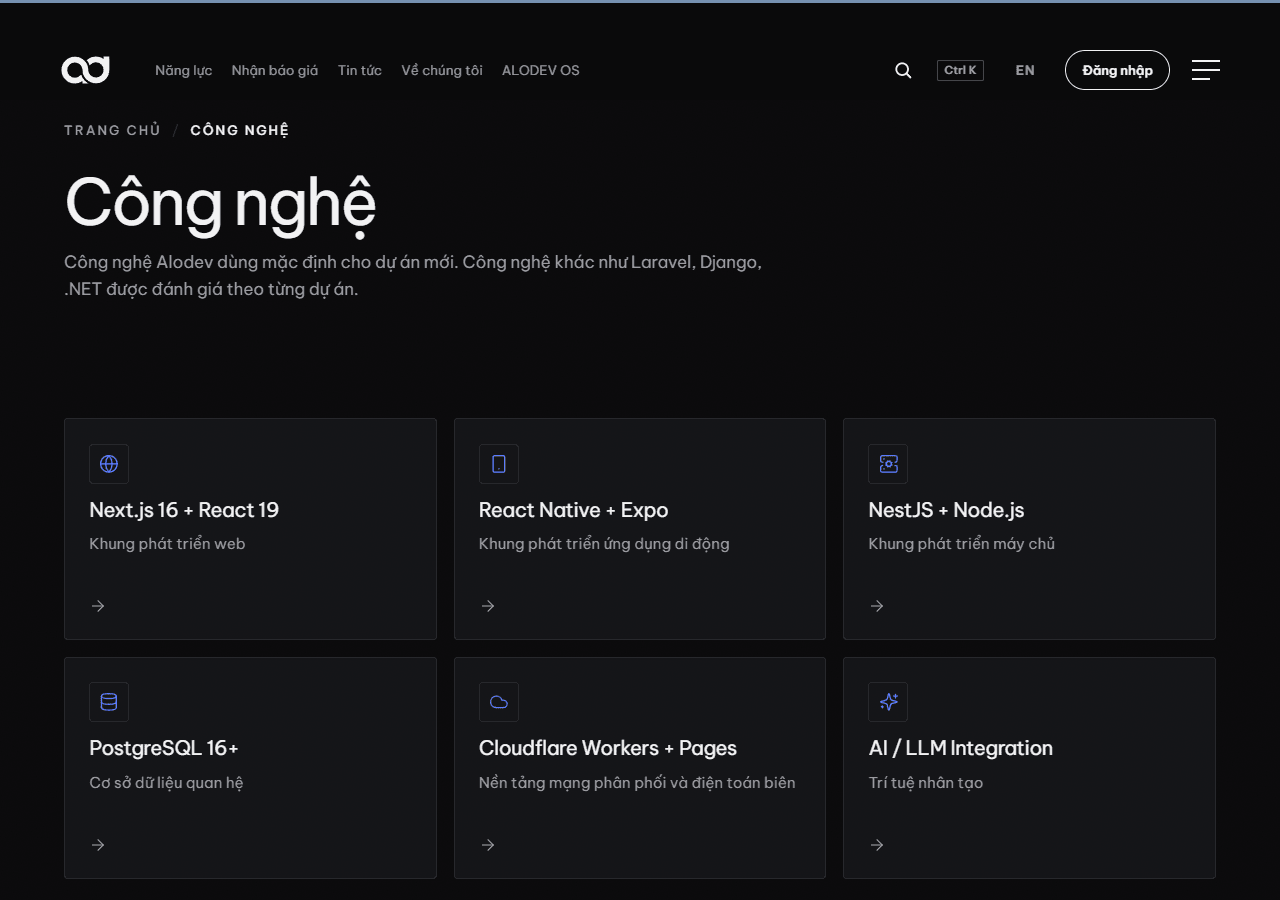Open the search magnifier icon
This screenshot has width=1280, height=900.
tap(903, 70)
